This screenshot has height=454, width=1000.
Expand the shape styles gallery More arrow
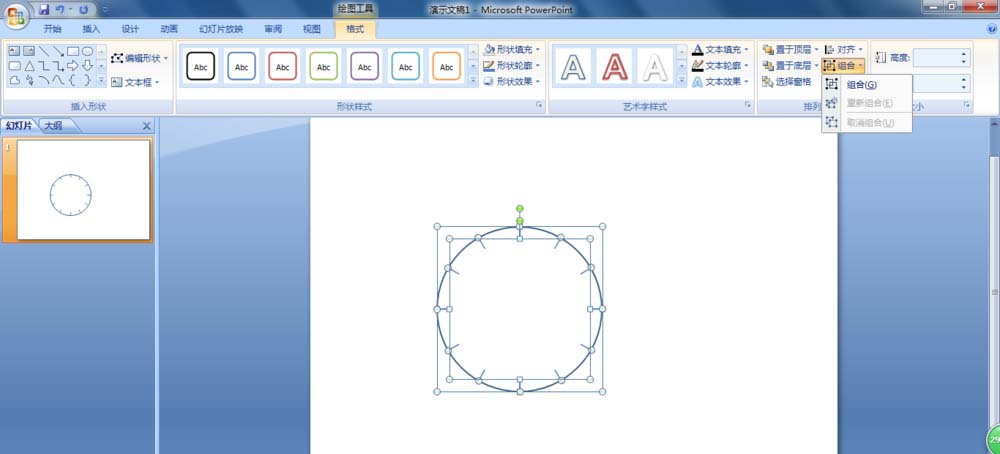point(473,81)
